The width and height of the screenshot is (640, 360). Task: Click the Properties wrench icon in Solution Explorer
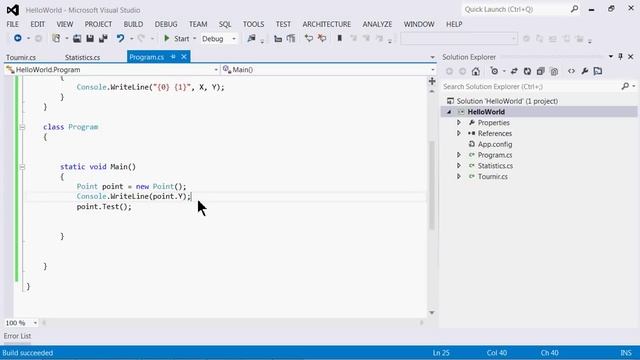tap(584, 71)
